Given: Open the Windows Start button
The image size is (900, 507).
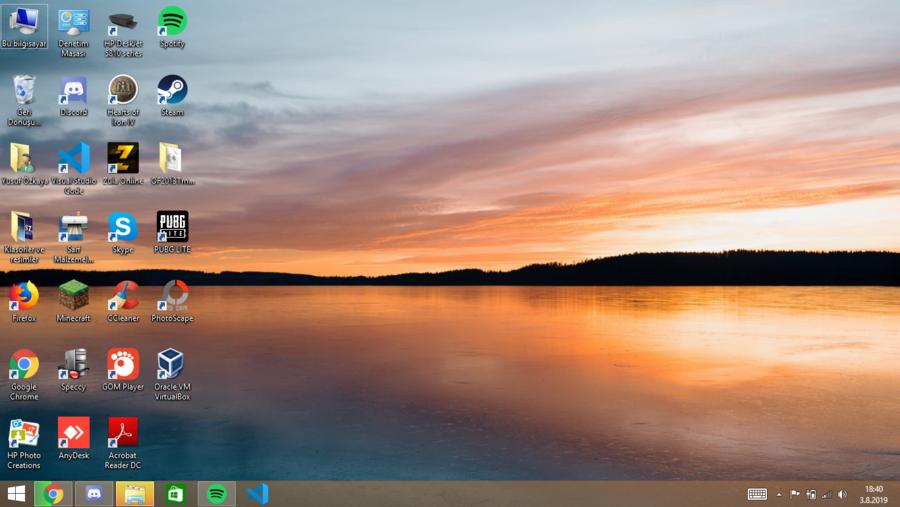Looking at the screenshot, I should click(16, 494).
